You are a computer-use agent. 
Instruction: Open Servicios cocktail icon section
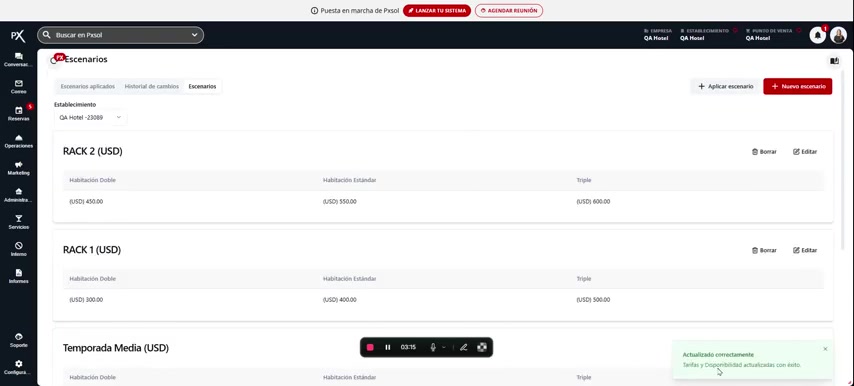click(x=19, y=222)
